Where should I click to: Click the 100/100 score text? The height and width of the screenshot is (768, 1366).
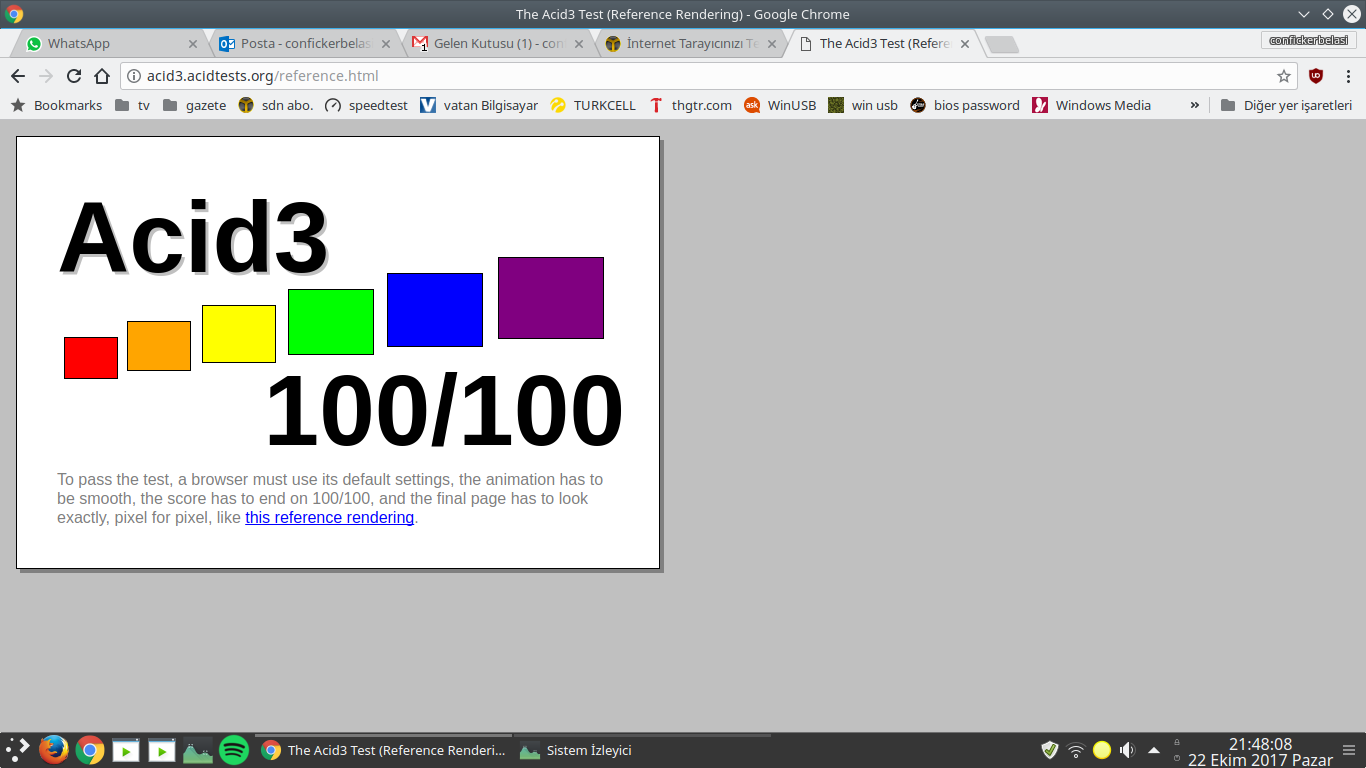pos(444,411)
